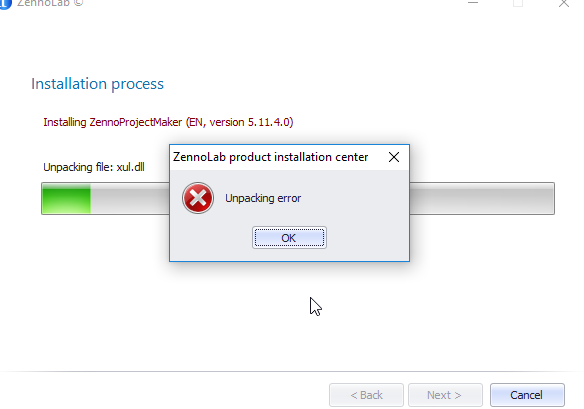Click the grayed-out Back button
Image resolution: width=584 pixels, height=409 pixels.
[366, 395]
